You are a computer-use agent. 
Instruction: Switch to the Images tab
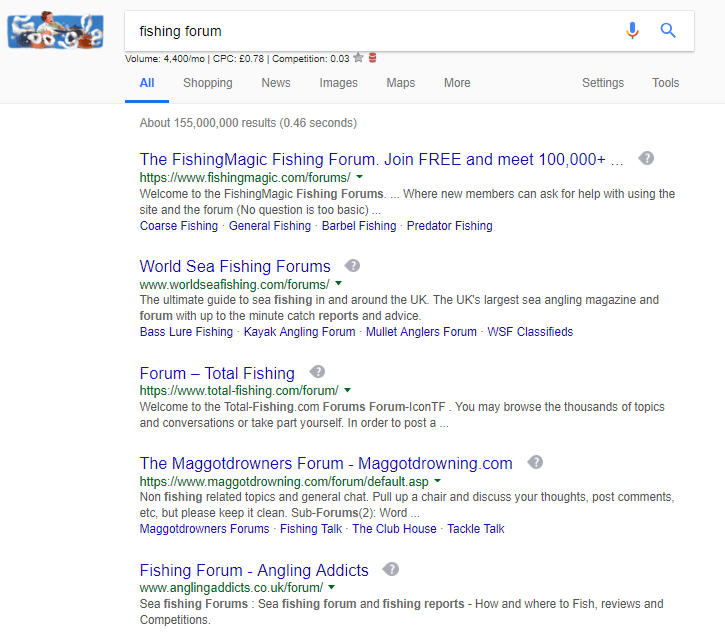click(338, 83)
